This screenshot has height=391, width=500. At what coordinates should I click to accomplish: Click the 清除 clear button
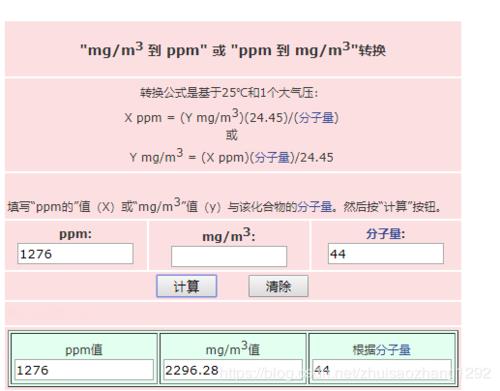278,286
